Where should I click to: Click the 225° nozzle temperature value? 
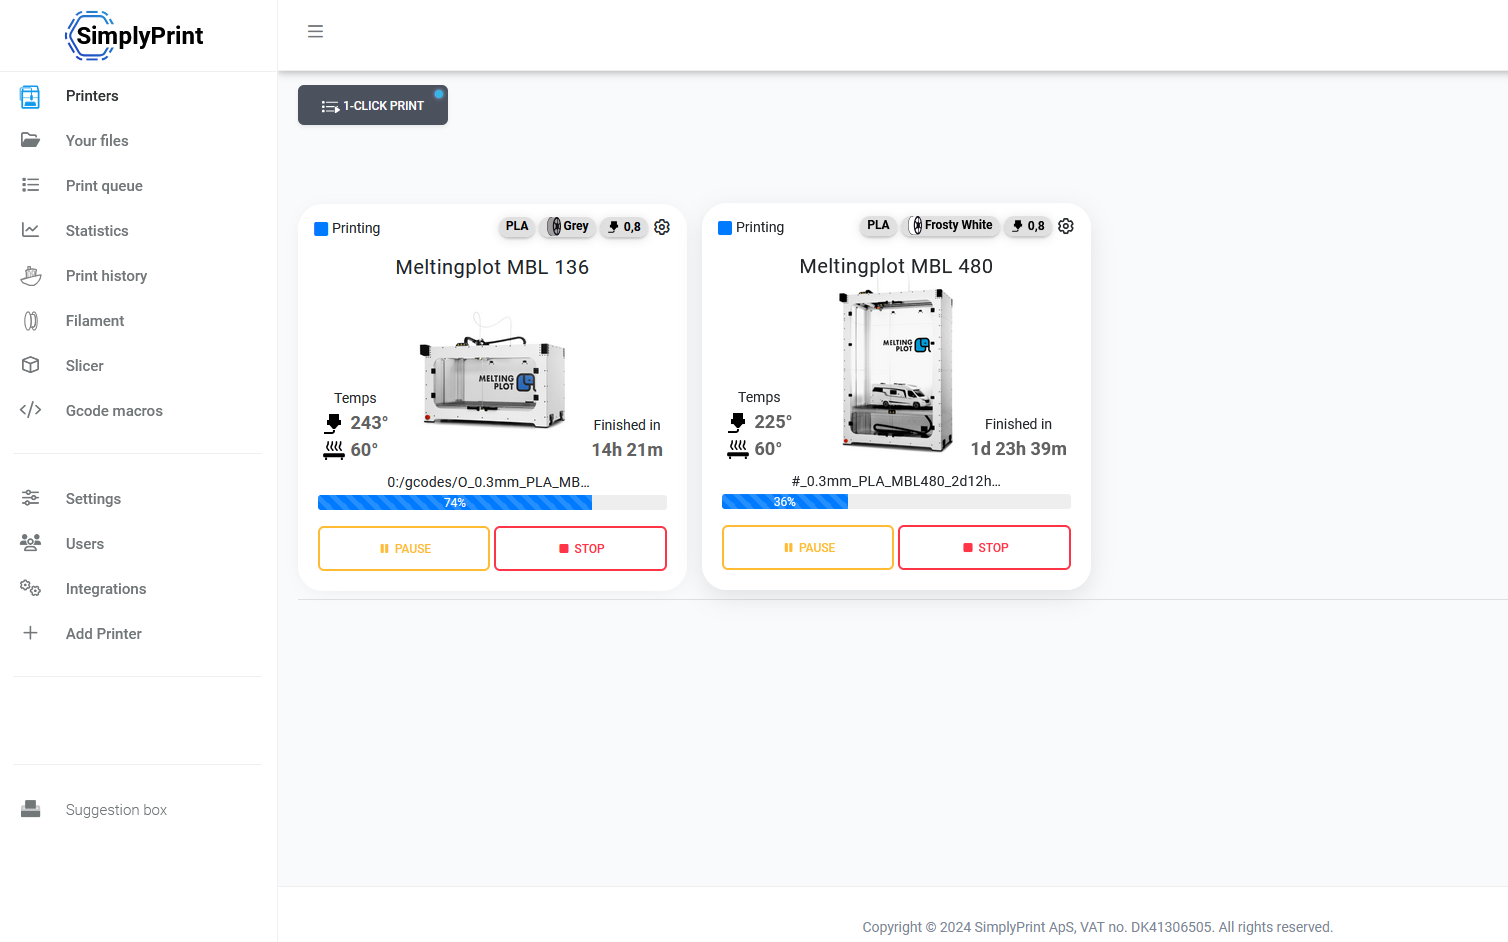click(x=773, y=422)
